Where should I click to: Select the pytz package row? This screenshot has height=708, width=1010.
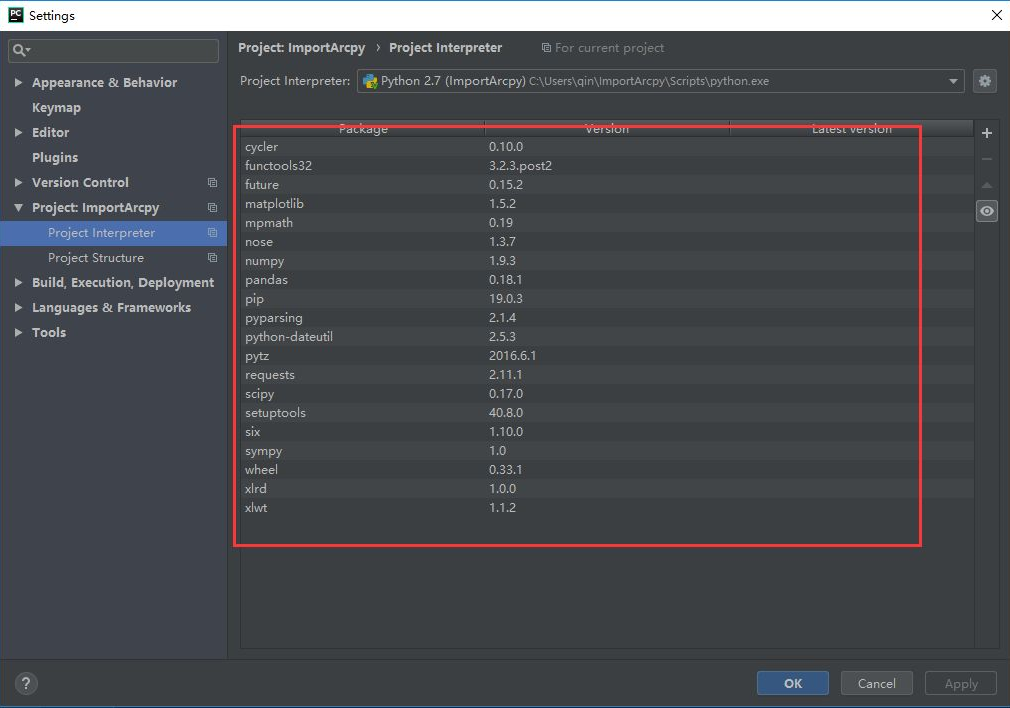(x=607, y=356)
